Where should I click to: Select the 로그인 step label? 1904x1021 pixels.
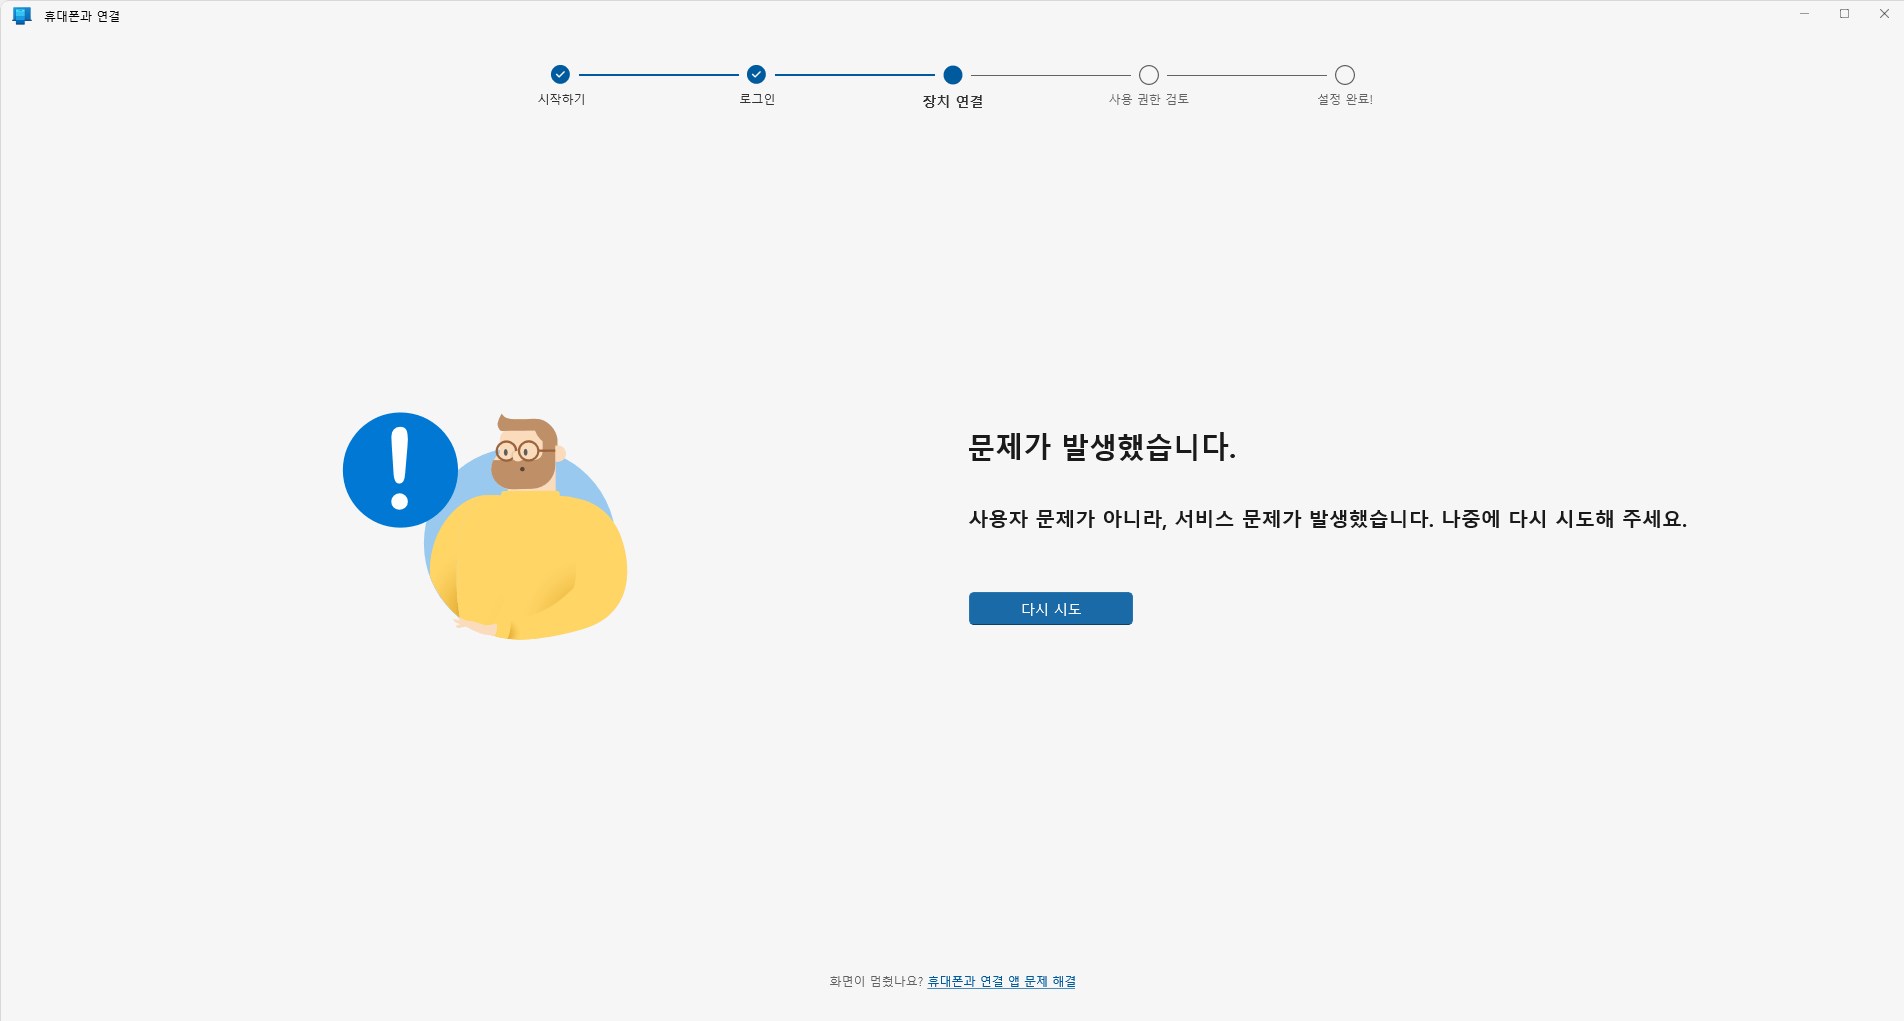click(x=756, y=98)
